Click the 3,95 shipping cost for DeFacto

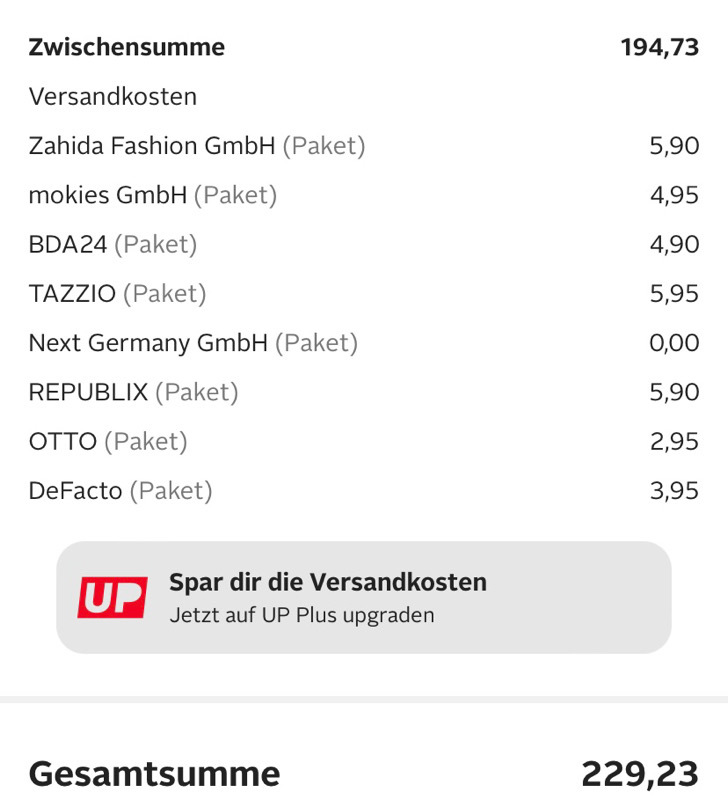click(674, 491)
